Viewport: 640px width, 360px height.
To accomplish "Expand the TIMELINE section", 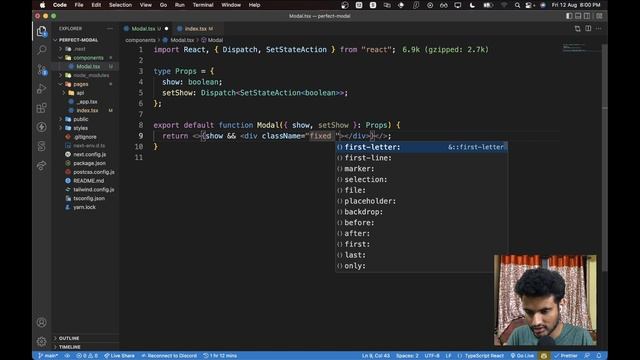I will [x=69, y=347].
